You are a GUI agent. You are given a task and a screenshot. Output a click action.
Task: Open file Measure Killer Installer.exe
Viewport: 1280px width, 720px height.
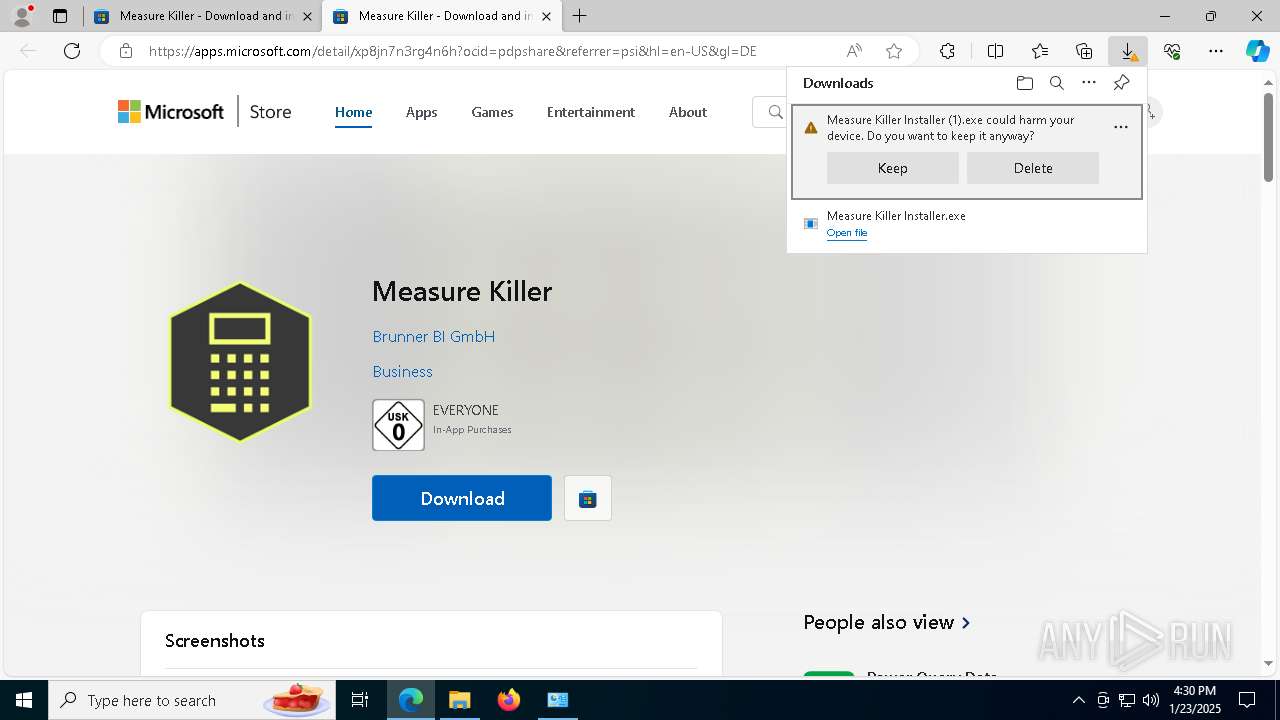(847, 233)
